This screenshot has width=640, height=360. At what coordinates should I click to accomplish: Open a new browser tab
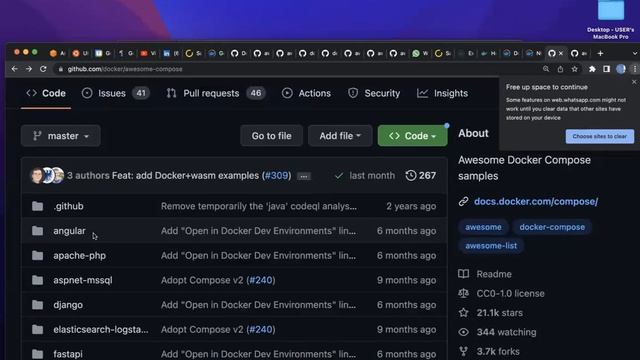tap(600, 53)
